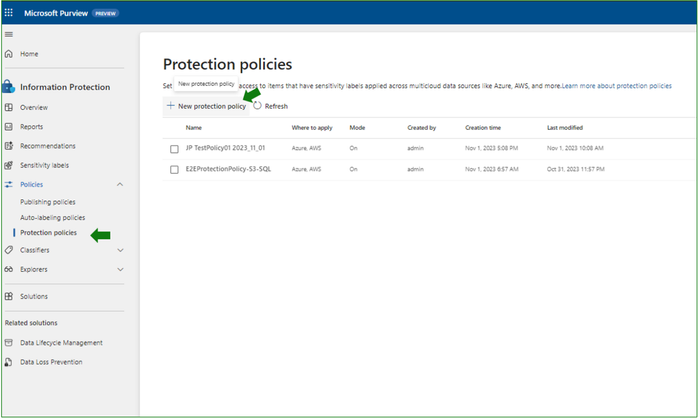Click the Reports sidebar icon
Screen dimensions: 700x420
pos(9,127)
